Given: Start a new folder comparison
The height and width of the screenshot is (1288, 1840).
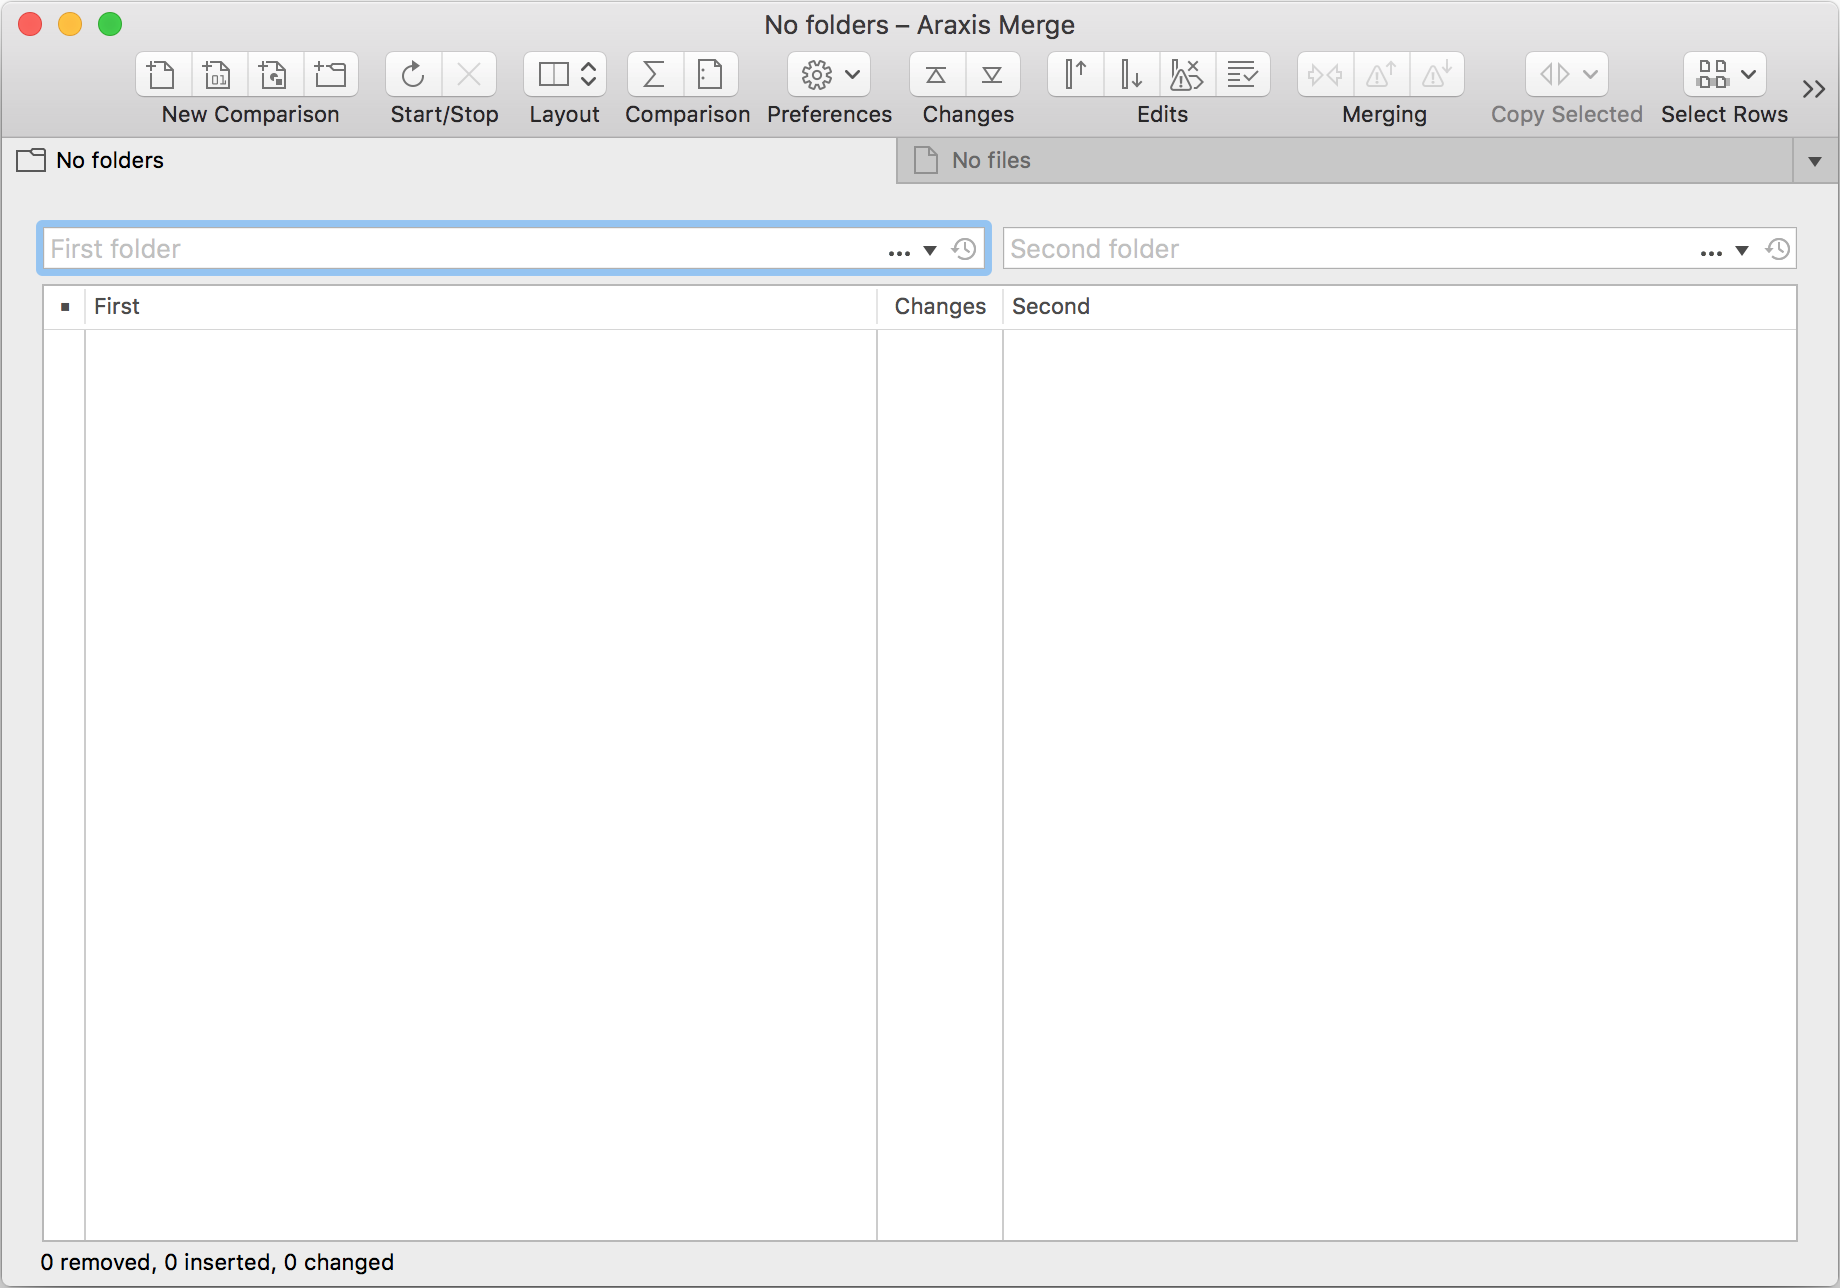Looking at the screenshot, I should (331, 74).
